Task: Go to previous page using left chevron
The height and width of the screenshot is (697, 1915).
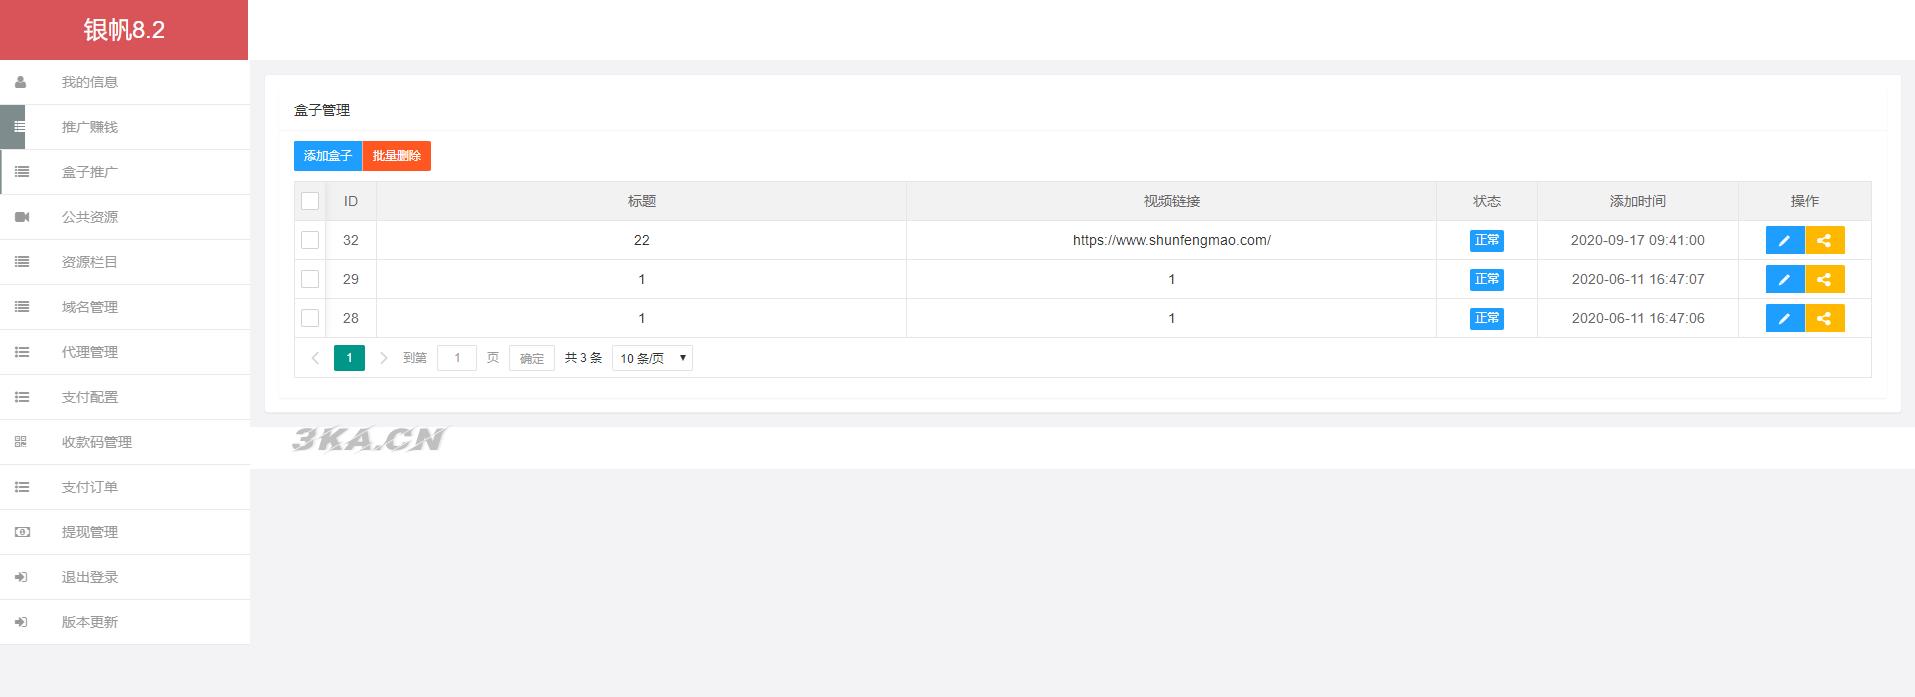Action: 315,358
